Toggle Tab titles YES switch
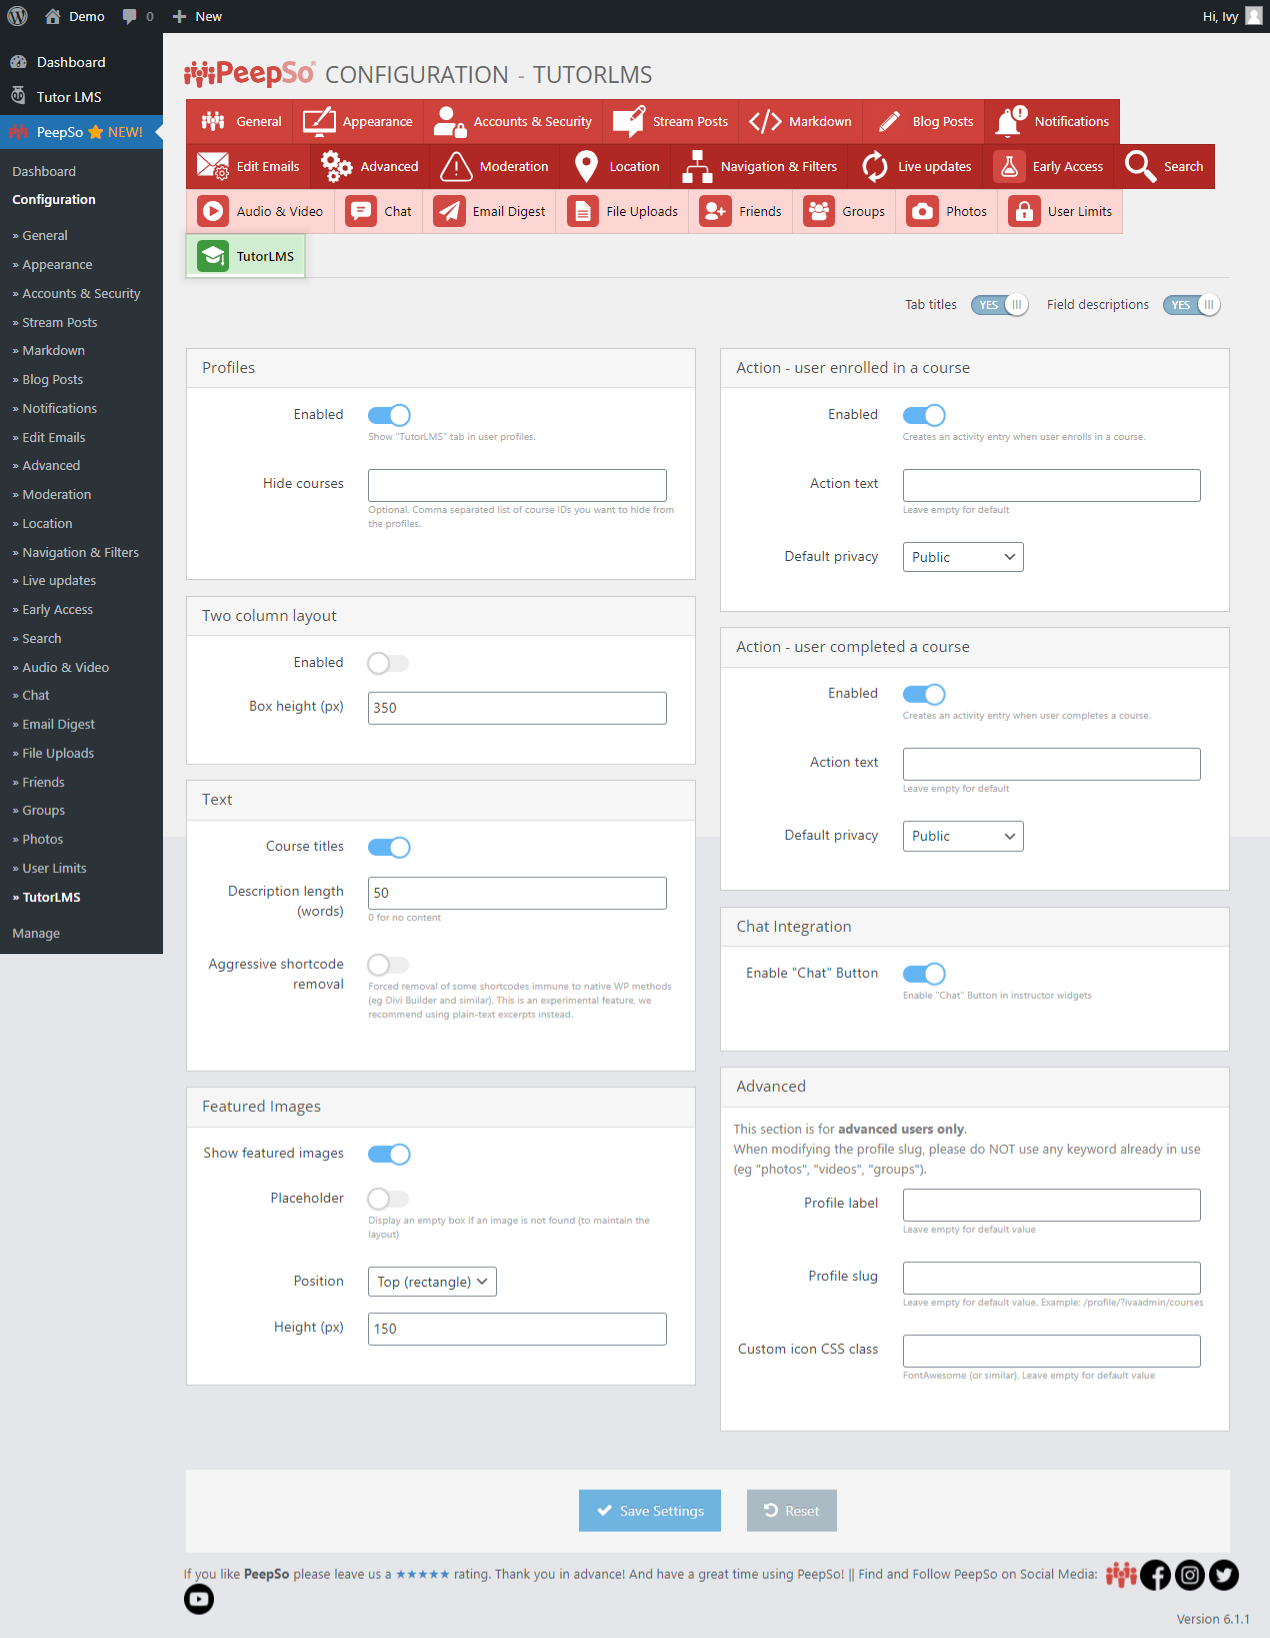 999,305
